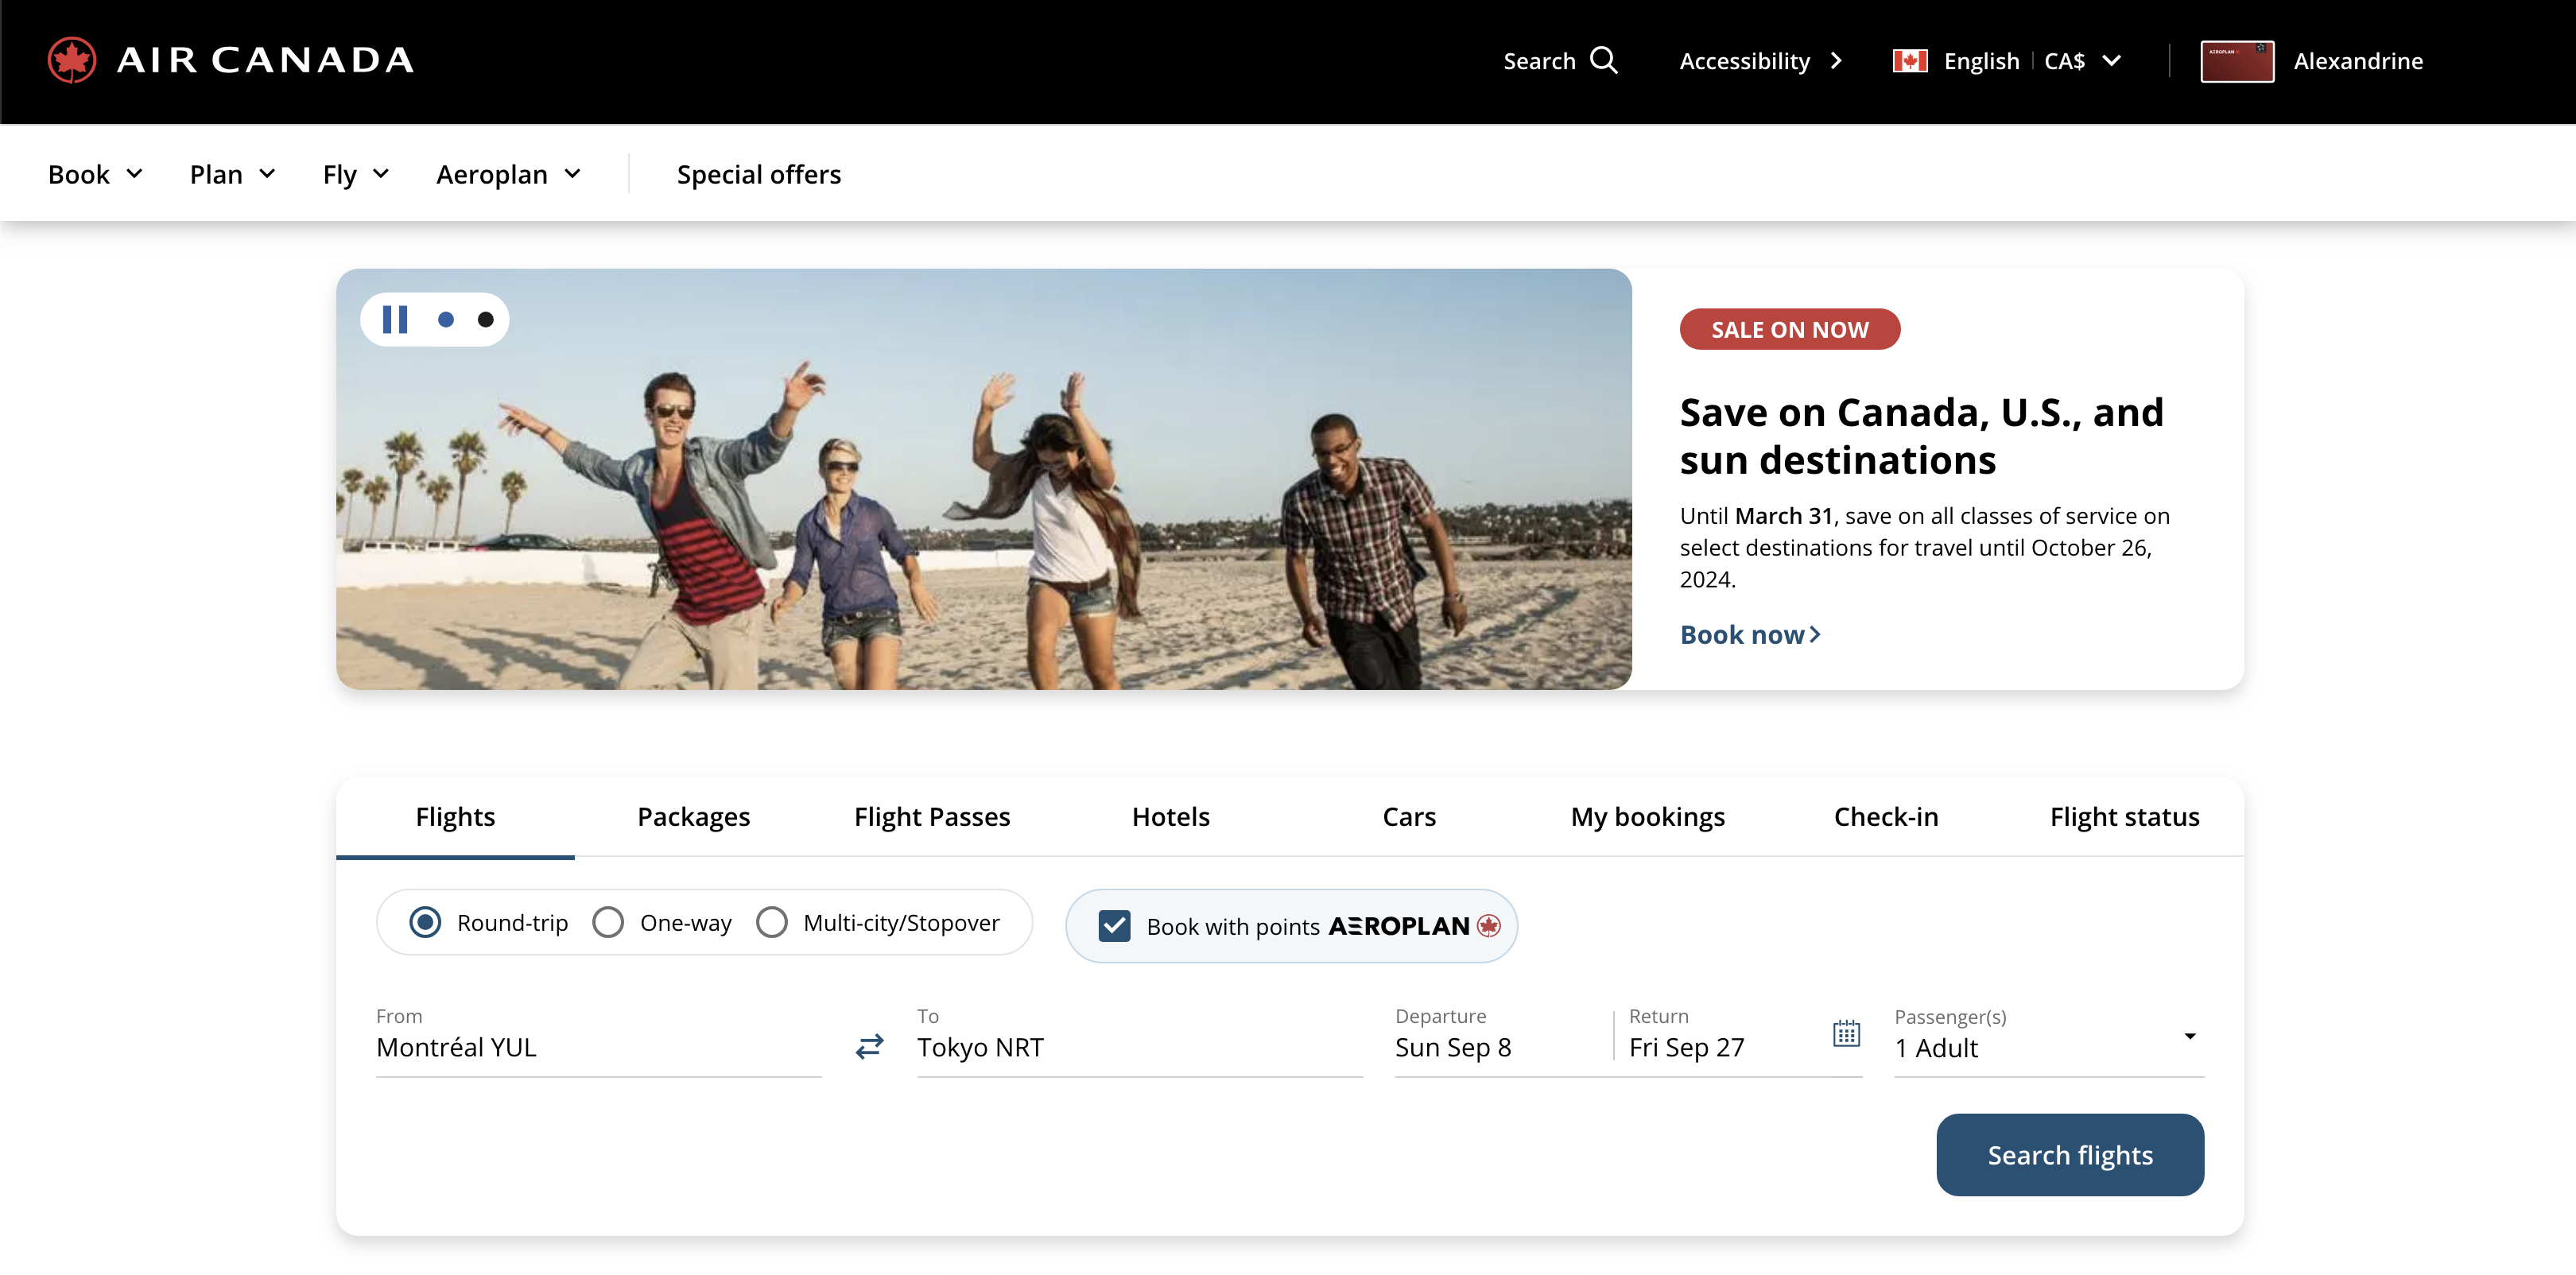Click the Search text in header
The image size is (2576, 1275).
click(x=1539, y=61)
